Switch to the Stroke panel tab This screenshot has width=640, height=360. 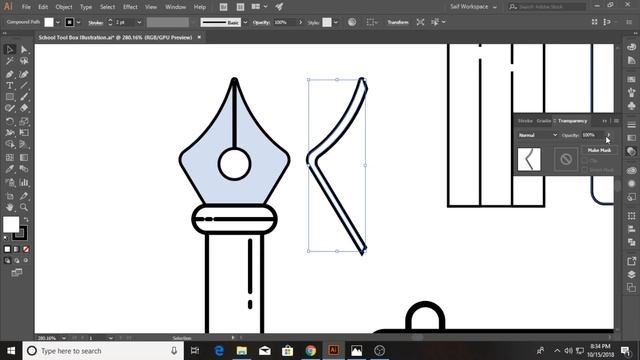(525, 121)
